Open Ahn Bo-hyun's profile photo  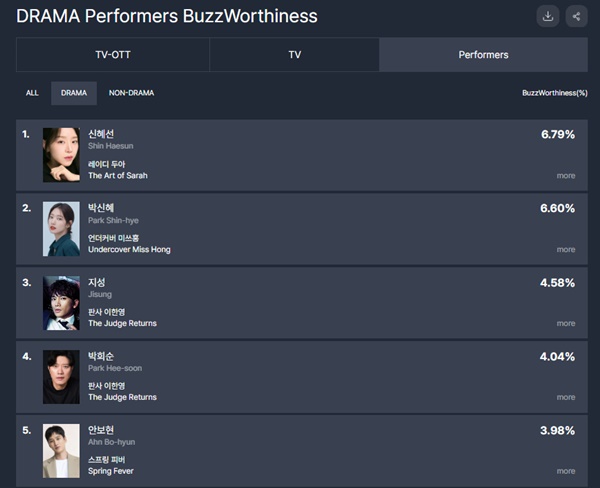[61, 451]
